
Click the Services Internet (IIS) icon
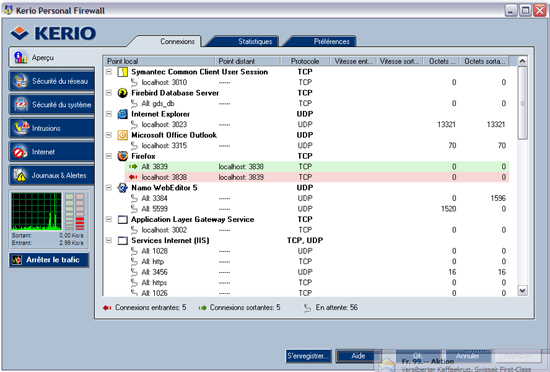[122, 241]
